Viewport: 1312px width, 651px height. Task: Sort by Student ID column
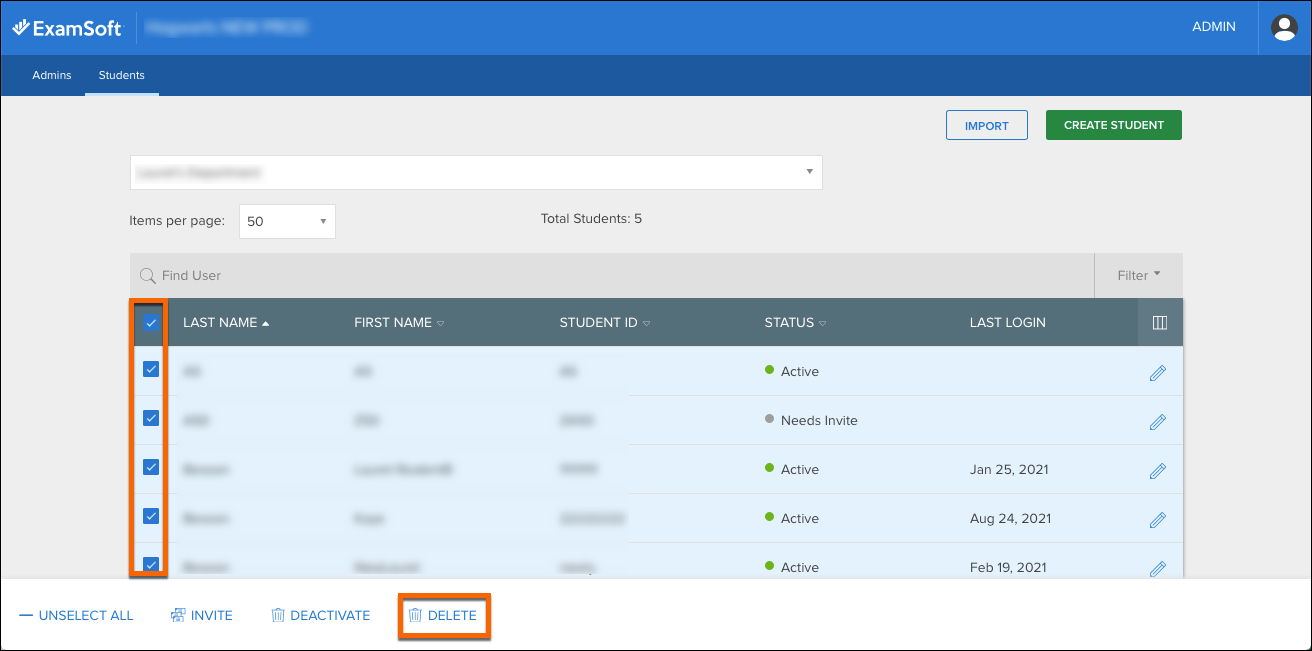coord(605,323)
